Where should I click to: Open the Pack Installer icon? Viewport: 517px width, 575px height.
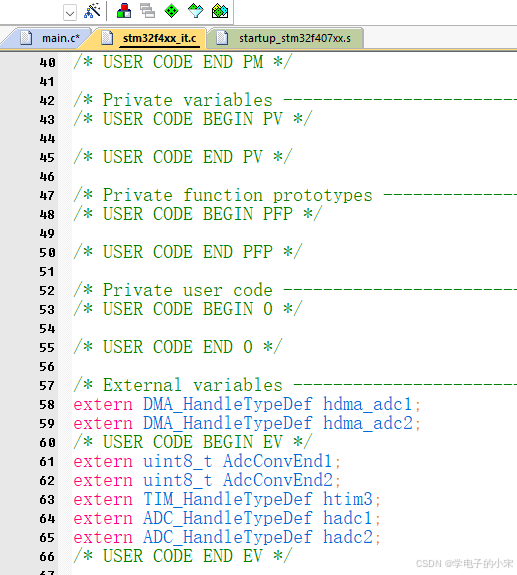point(220,11)
